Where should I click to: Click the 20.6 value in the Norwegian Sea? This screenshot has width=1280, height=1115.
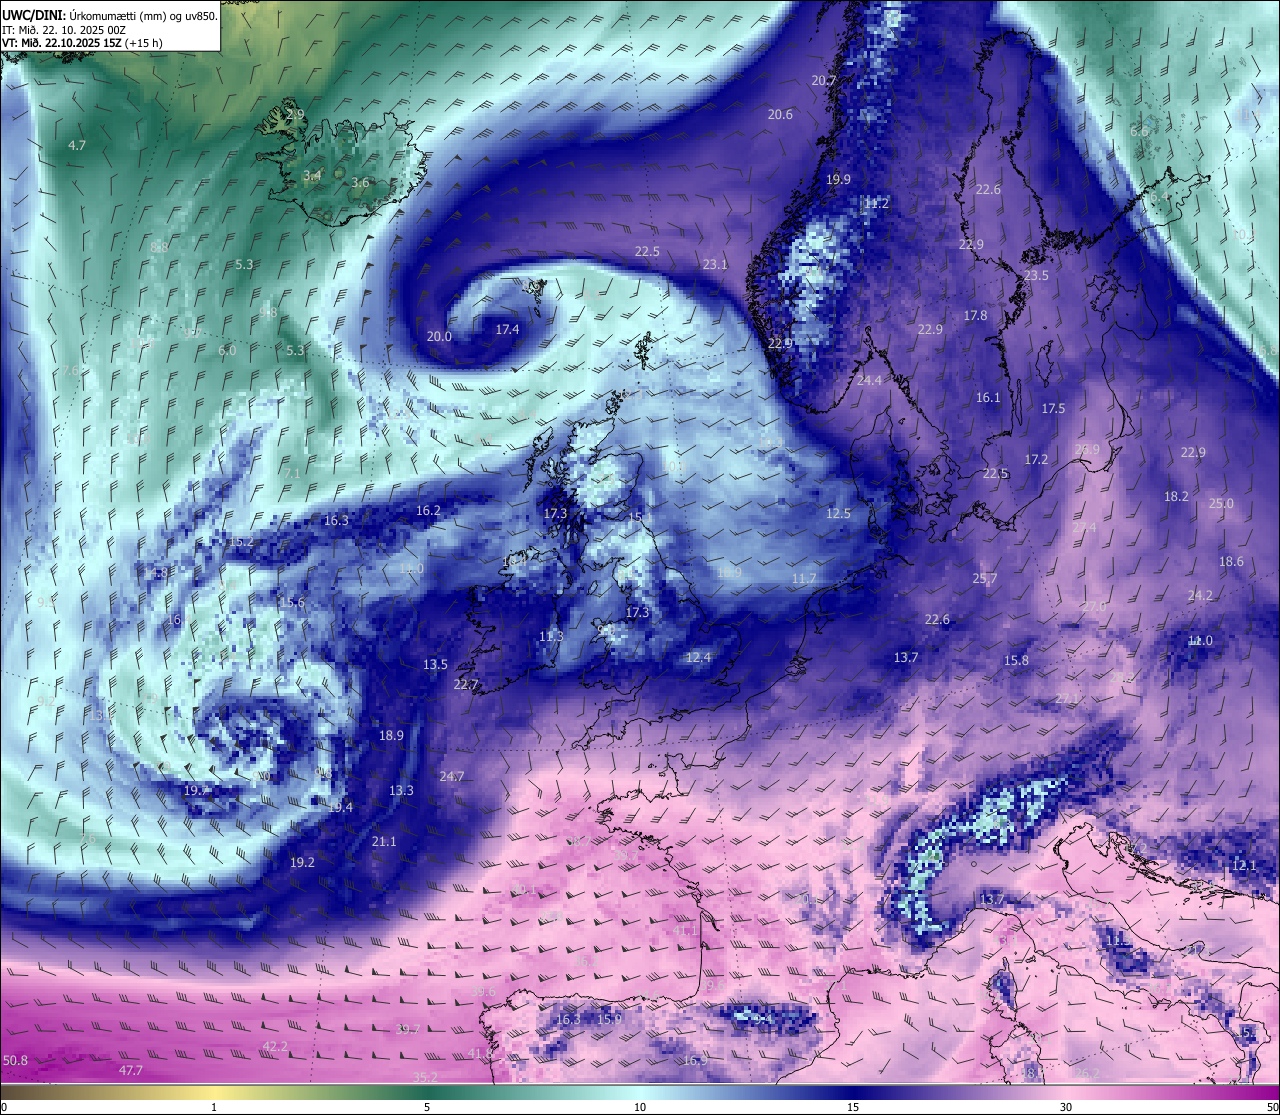pyautogui.click(x=780, y=115)
